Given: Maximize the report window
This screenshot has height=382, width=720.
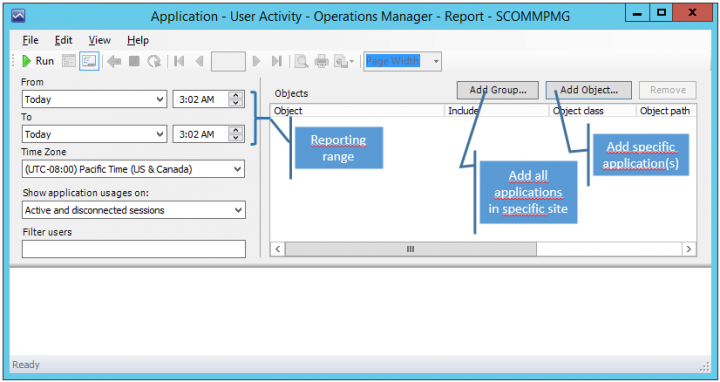Looking at the screenshot, I should 661,13.
